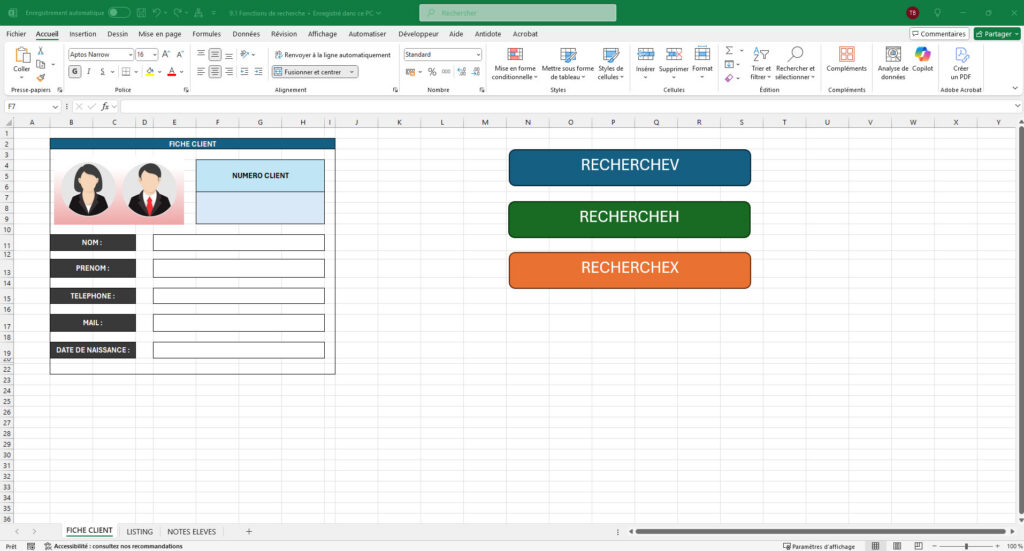Open the Mise en forme conditionnelle dropdown

[x=515, y=61]
